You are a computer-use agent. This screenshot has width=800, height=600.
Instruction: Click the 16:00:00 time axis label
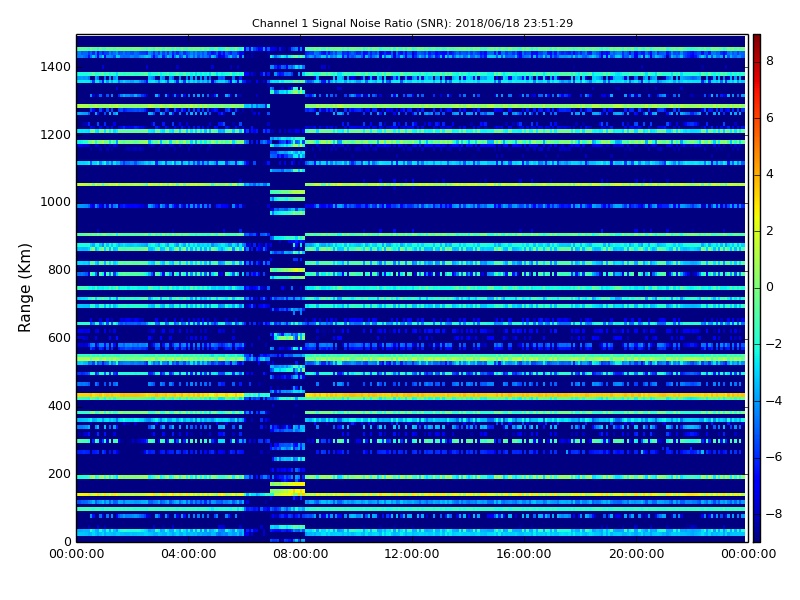(524, 554)
